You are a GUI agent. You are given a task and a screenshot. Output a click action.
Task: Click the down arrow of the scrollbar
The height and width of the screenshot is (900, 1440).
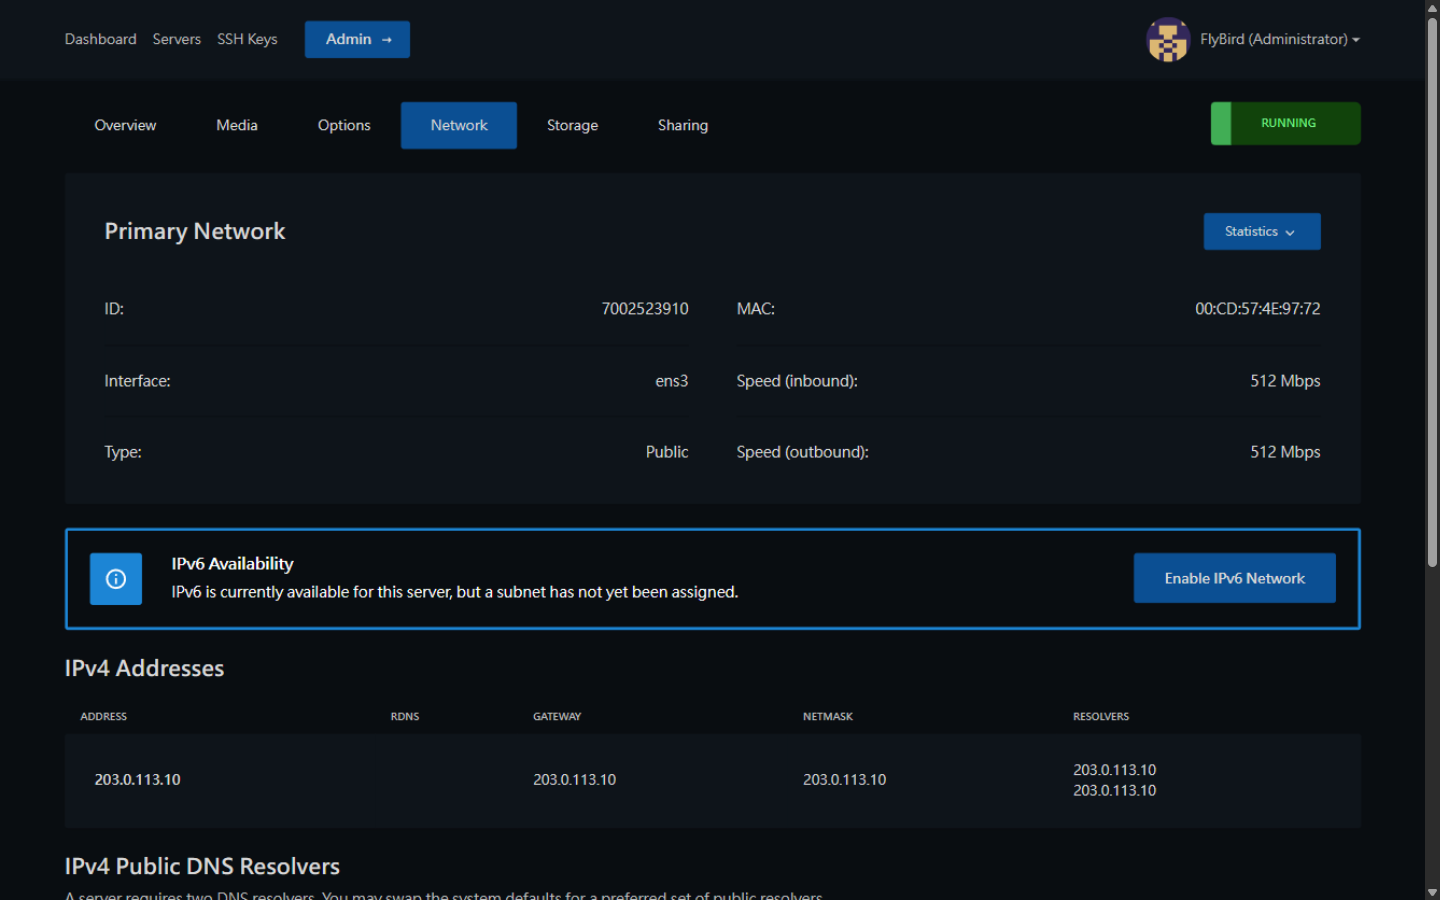point(1432,892)
